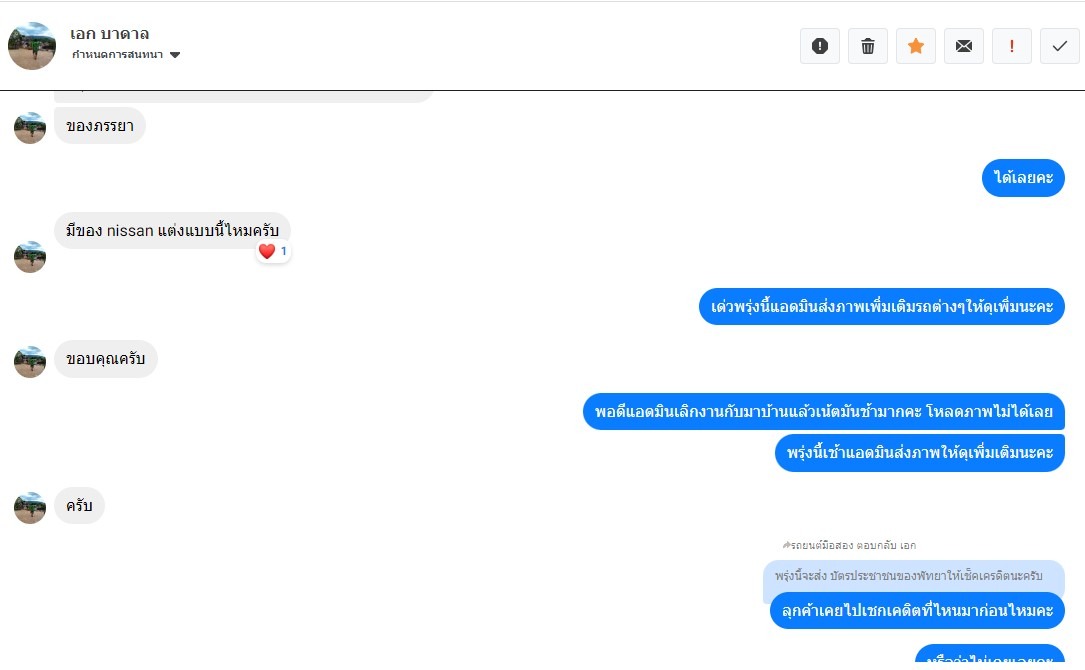1085x670 pixels.
Task: Flag conversation with red exclamation icon
Action: click(1012, 46)
